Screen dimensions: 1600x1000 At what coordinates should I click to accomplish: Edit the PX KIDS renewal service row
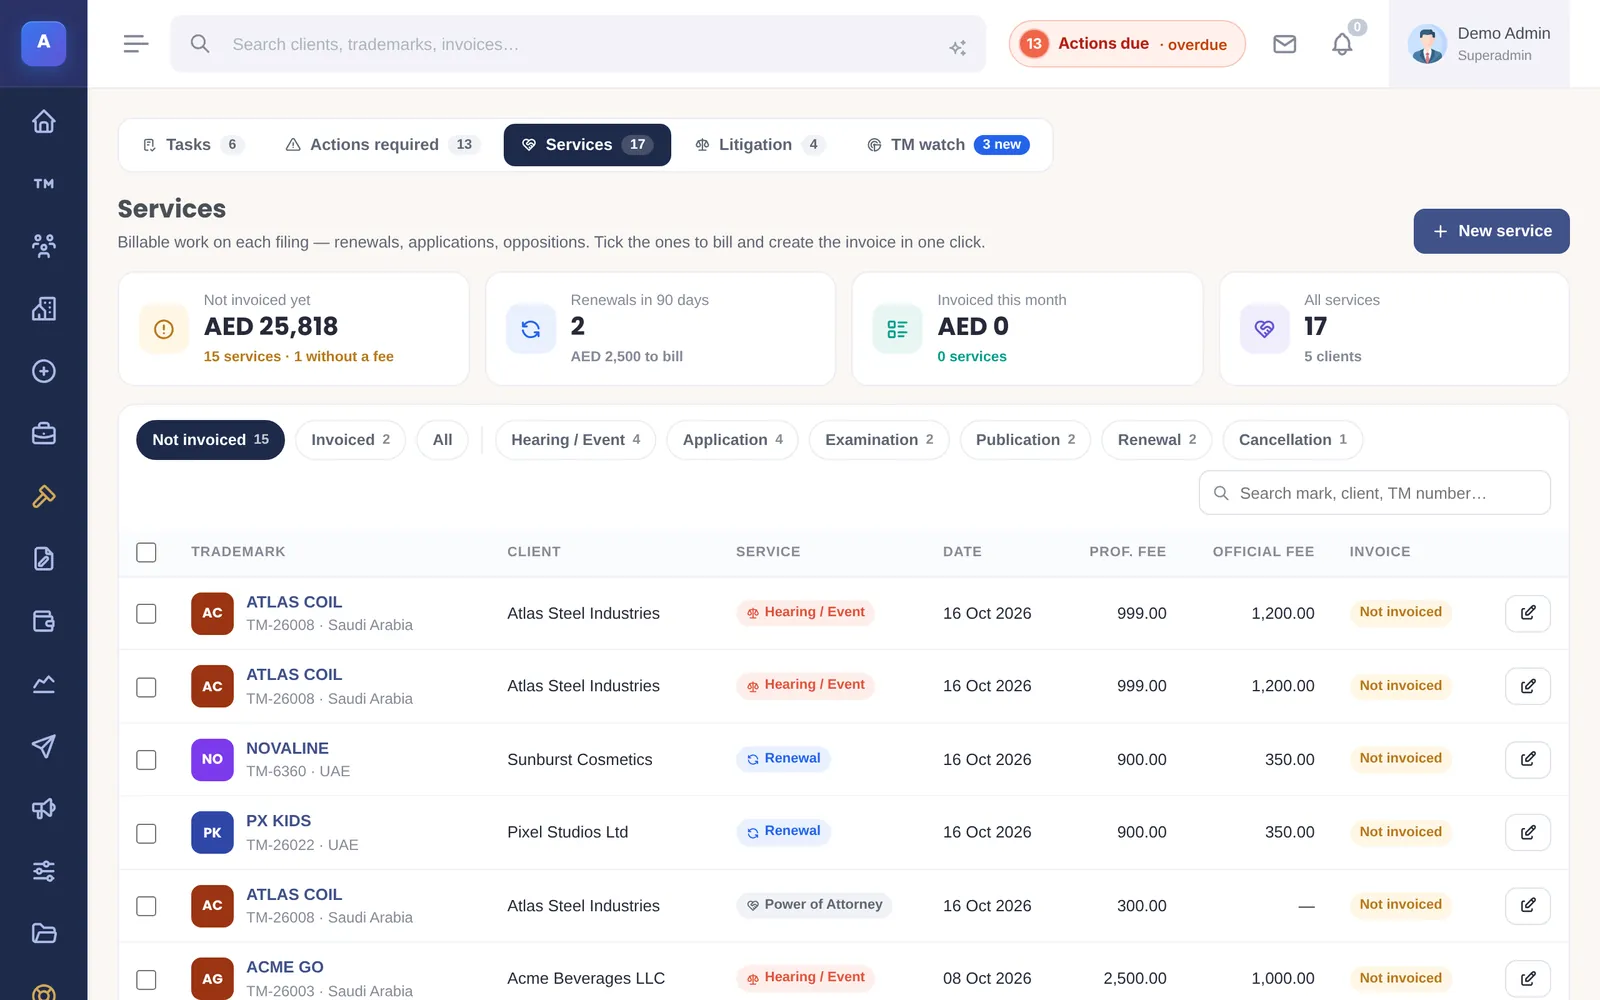[1527, 832]
